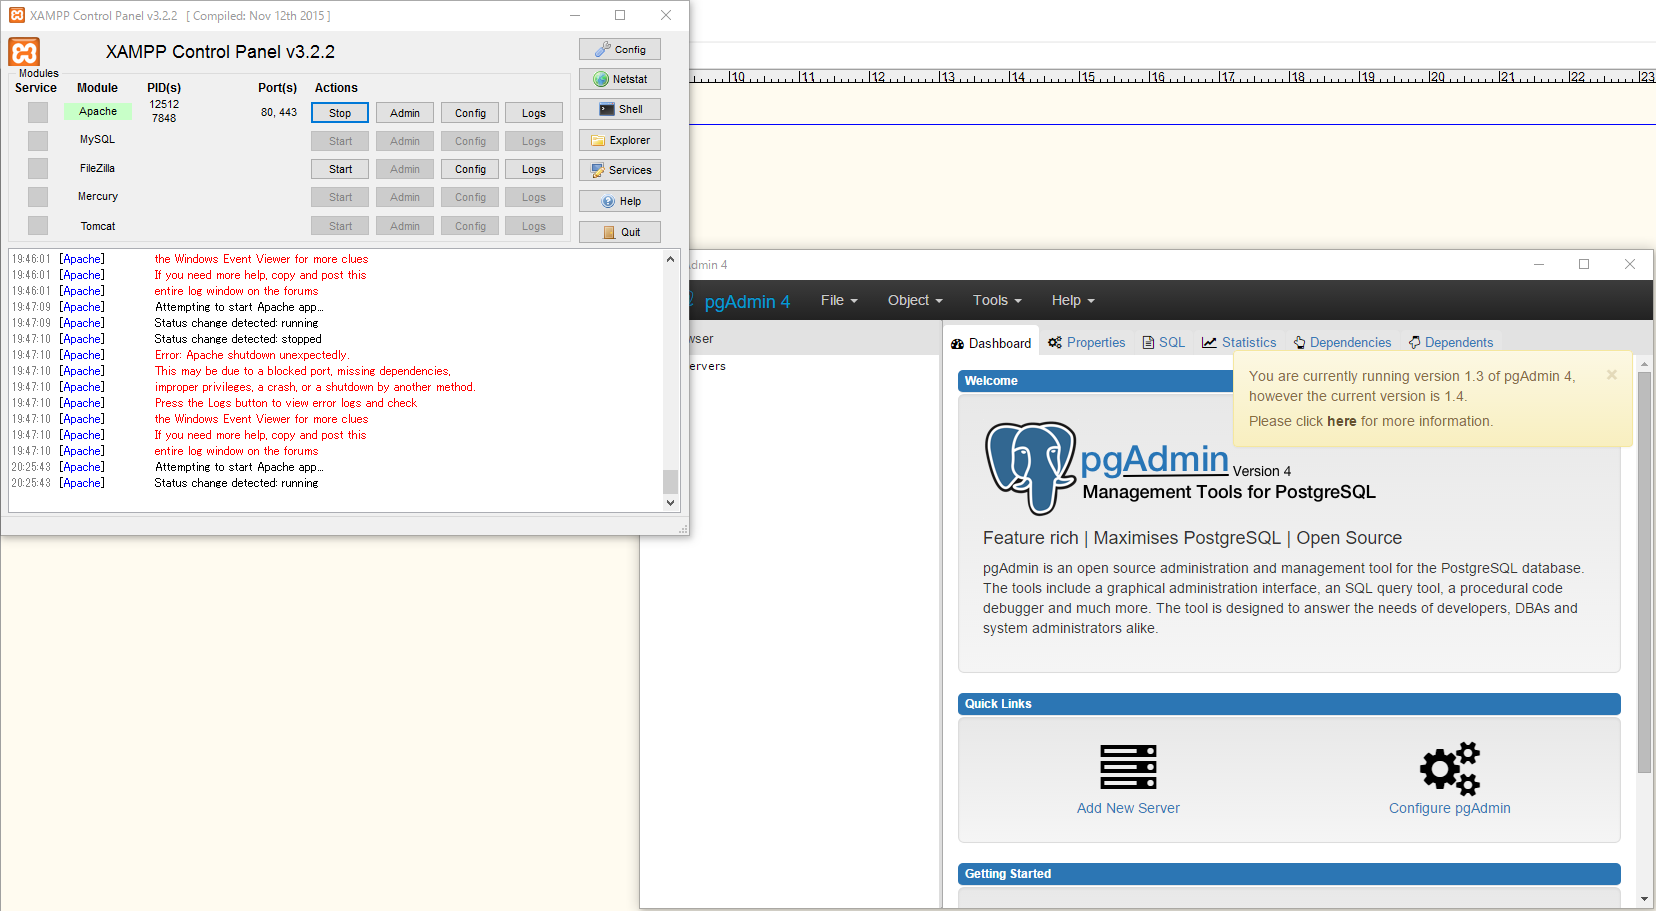The width and height of the screenshot is (1656, 911).
Task: Select the SQL tab in pgAdmin
Action: pos(1163,342)
